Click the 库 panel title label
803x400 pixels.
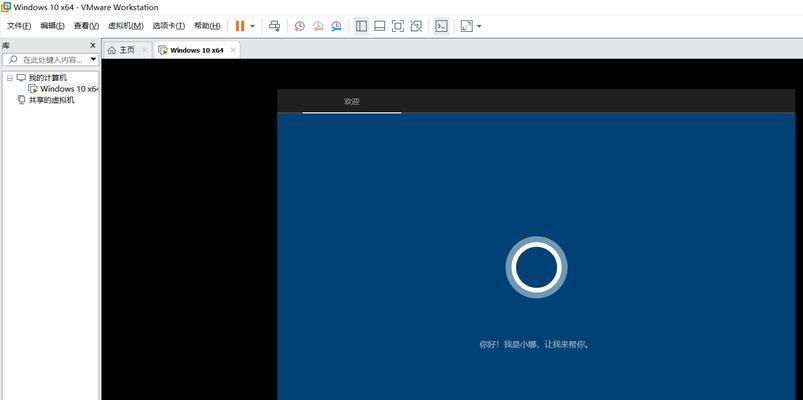coord(5,46)
